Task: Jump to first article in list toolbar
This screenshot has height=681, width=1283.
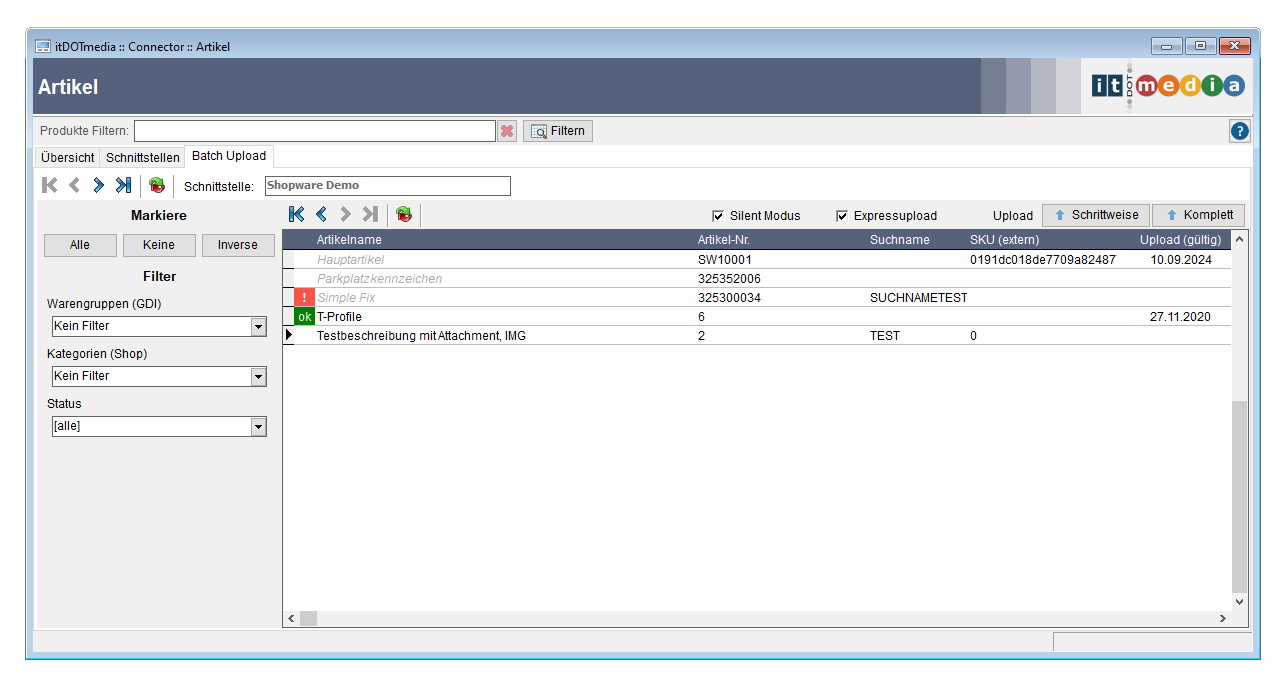Action: (x=296, y=214)
